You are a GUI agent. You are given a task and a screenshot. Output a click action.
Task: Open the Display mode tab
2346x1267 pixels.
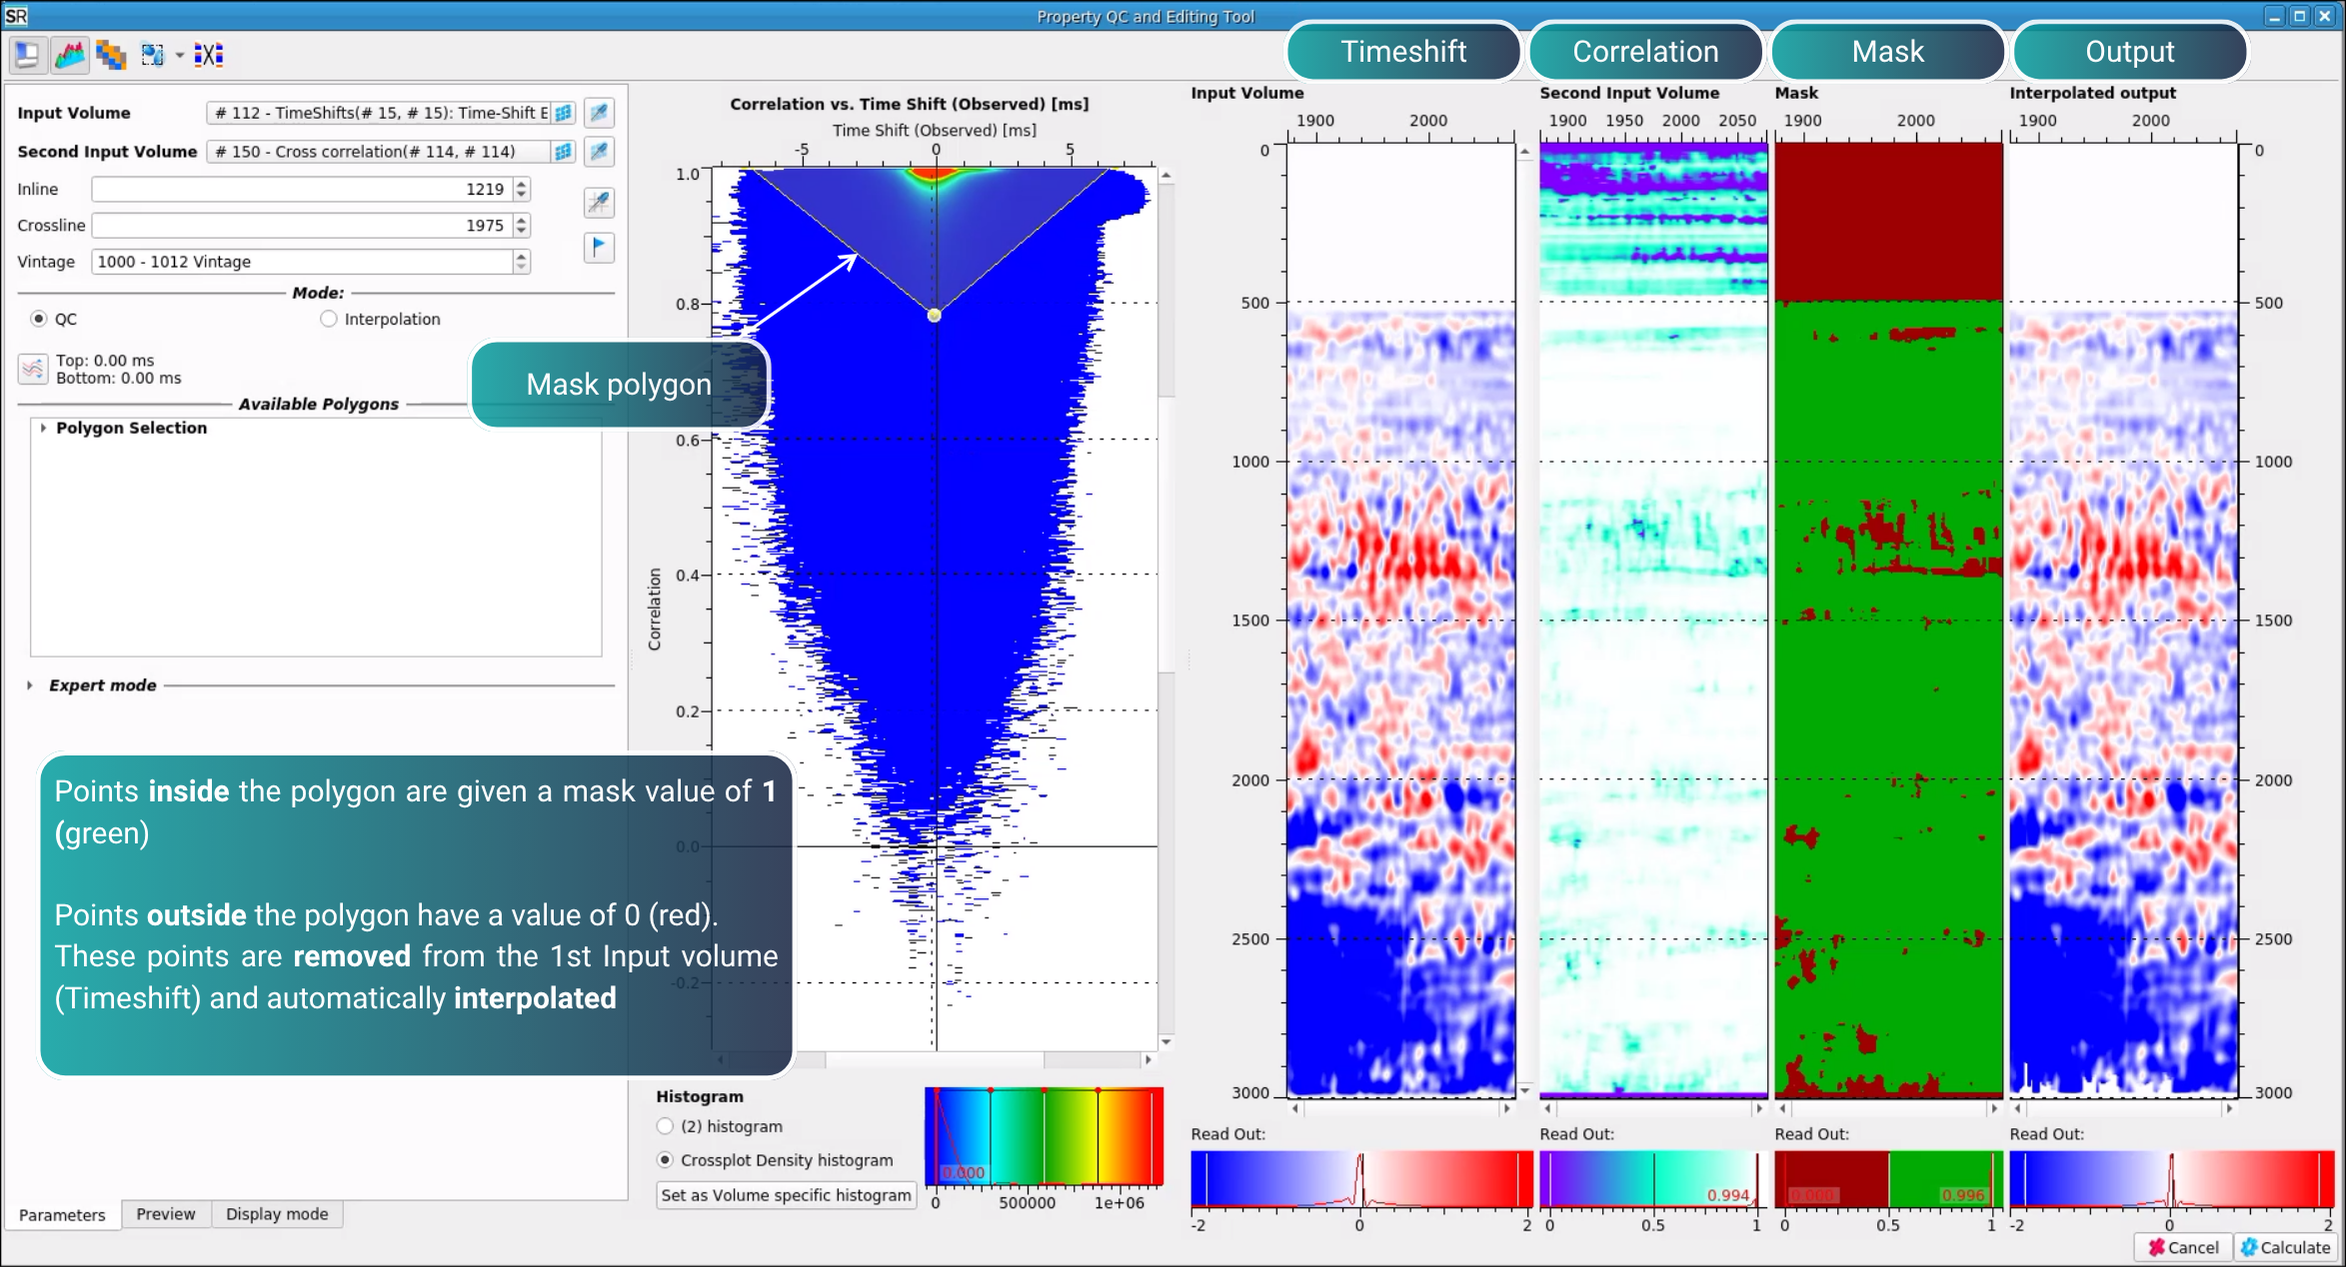pos(276,1213)
